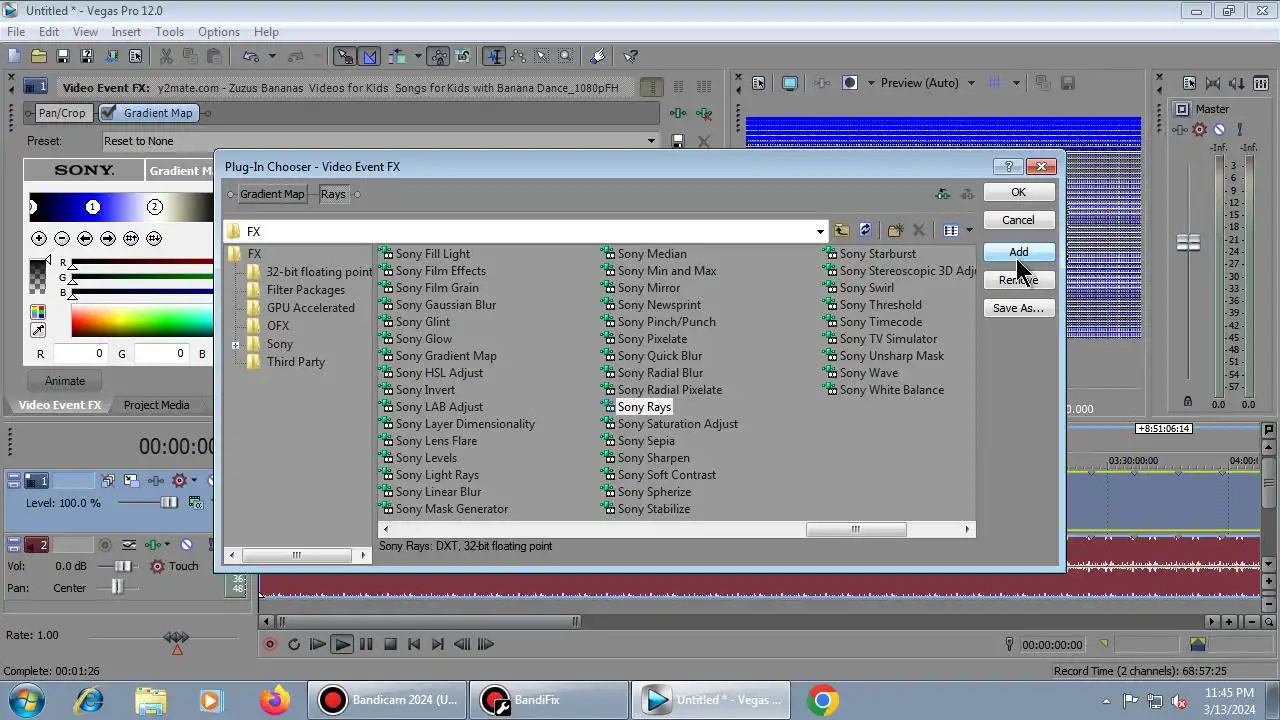Open the FX folder path dropdown

click(x=820, y=231)
